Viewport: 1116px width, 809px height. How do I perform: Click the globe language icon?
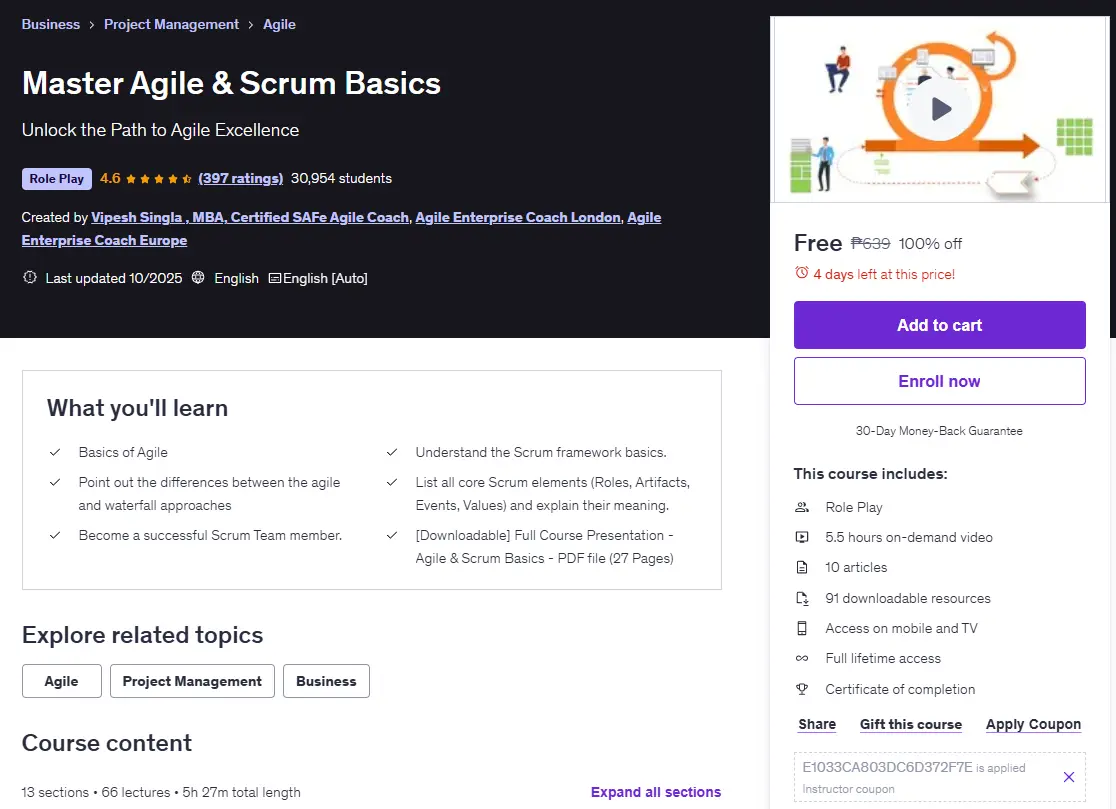(198, 277)
